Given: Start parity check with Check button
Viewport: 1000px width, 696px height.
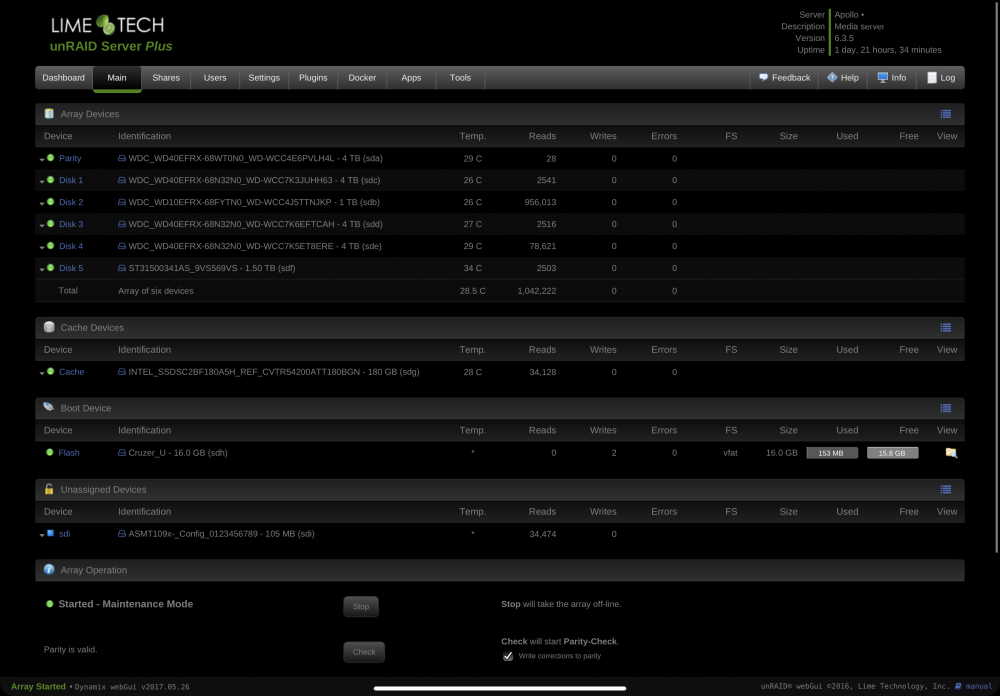Looking at the screenshot, I should [x=364, y=652].
